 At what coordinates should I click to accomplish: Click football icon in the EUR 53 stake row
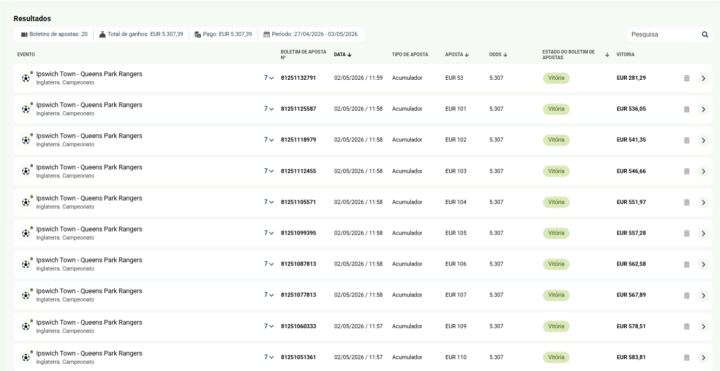click(x=26, y=78)
